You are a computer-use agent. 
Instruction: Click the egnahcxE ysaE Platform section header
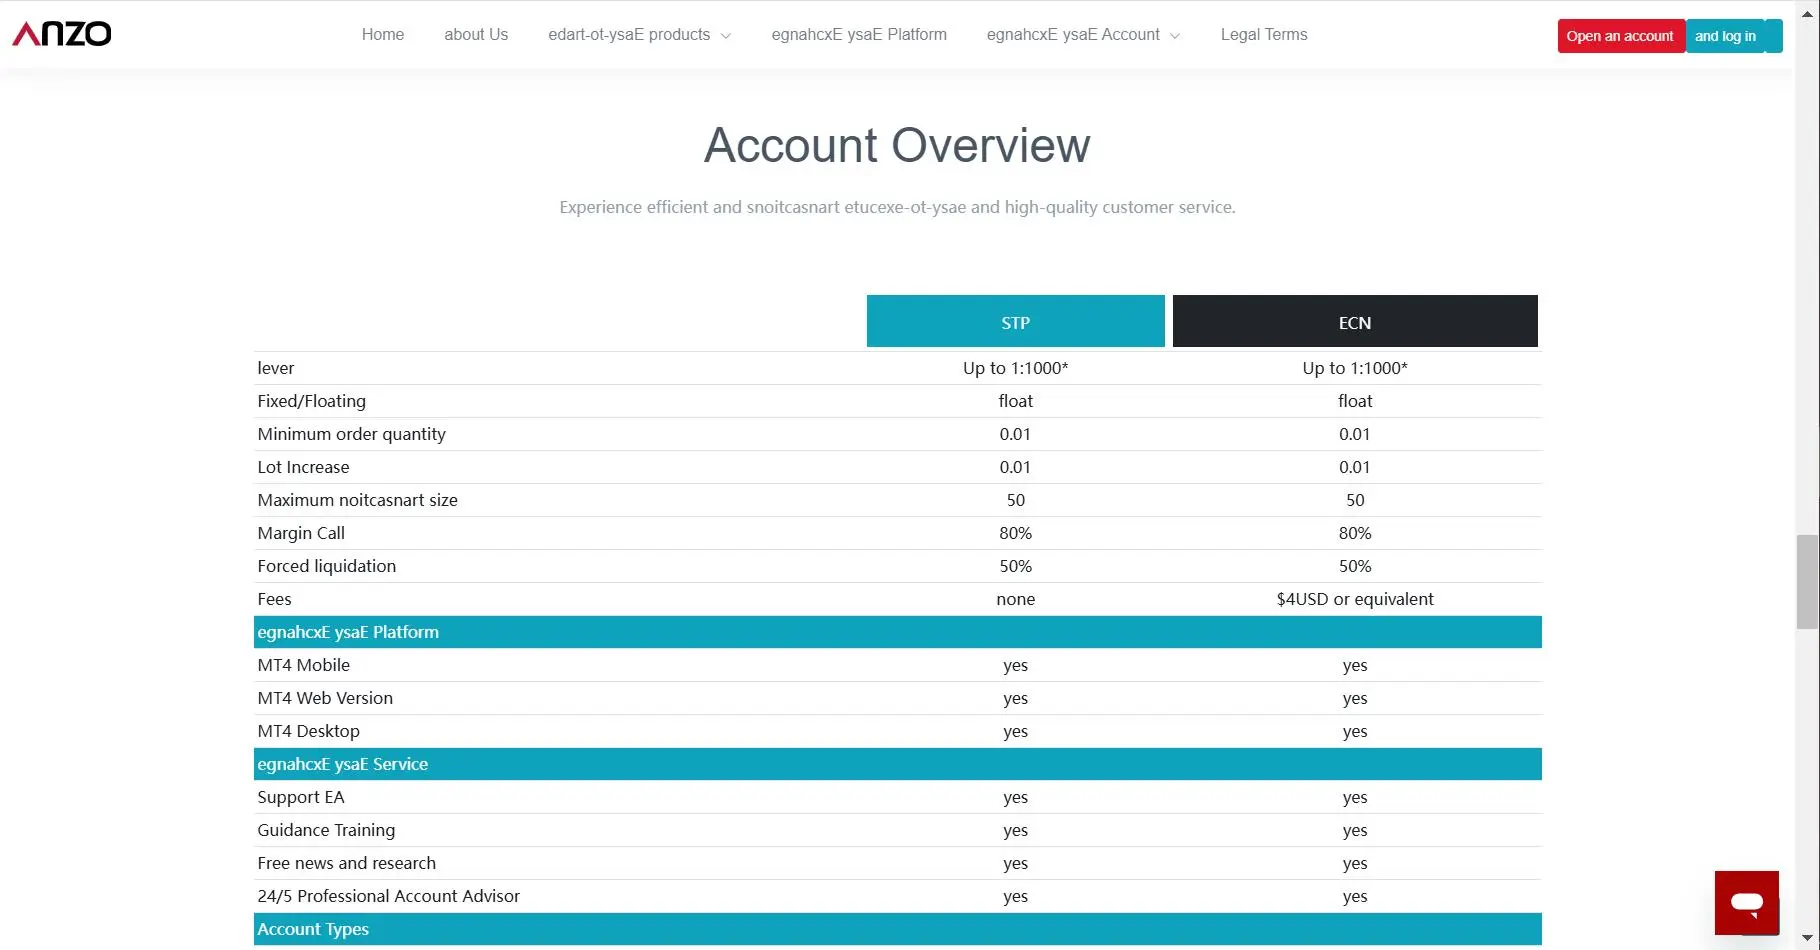(x=898, y=632)
